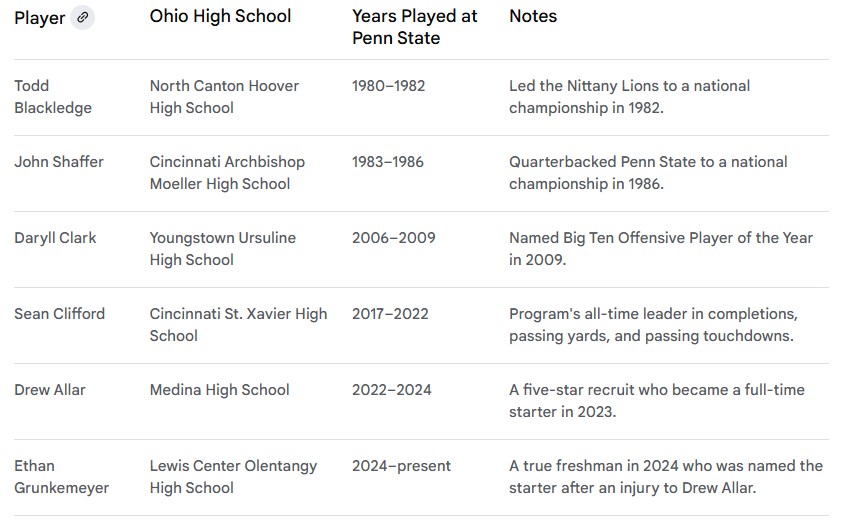Screen dimensions: 846x526
Task: Click the Years Played at Penn State header
Action: pos(414,27)
